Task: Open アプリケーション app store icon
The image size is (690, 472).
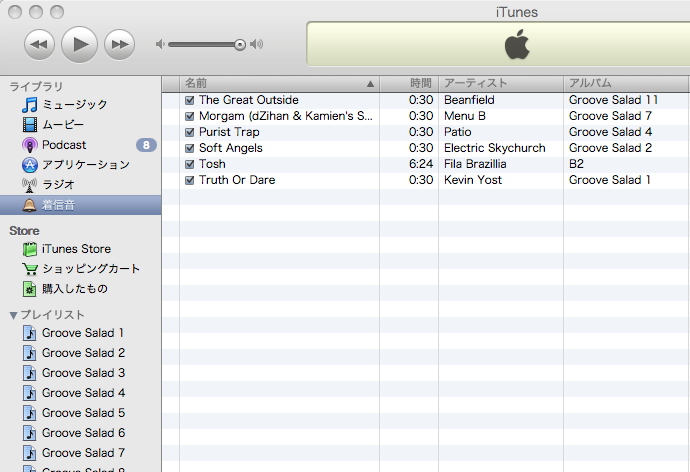Action: 29,165
